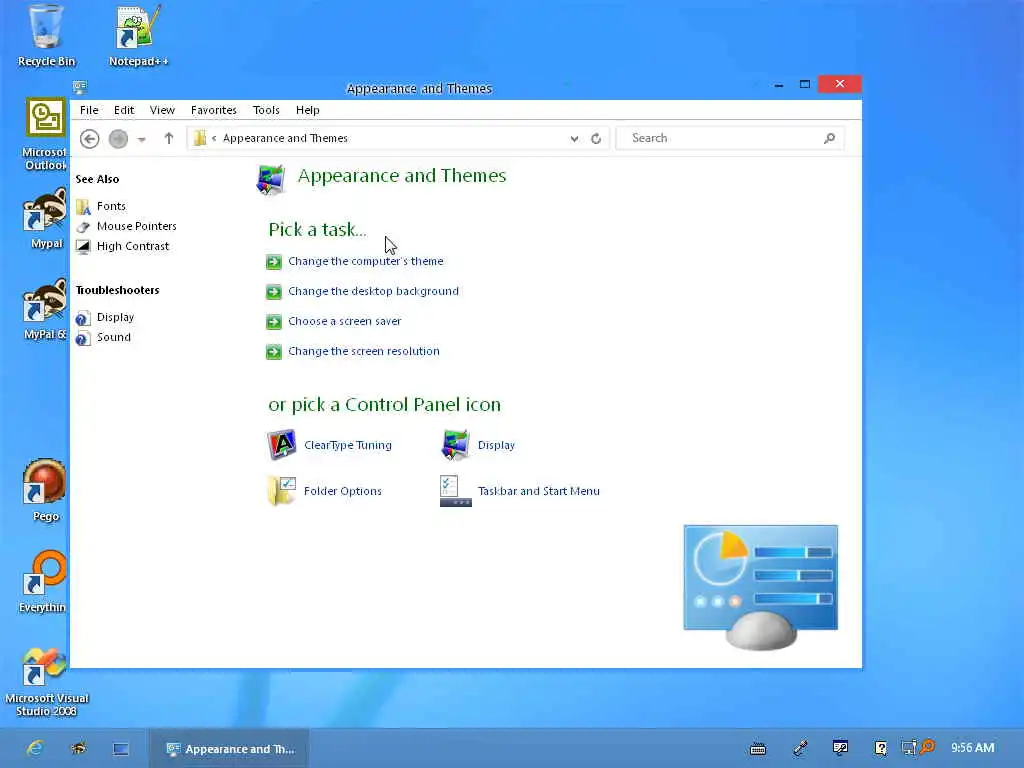Open the High Contrast link

(133, 246)
